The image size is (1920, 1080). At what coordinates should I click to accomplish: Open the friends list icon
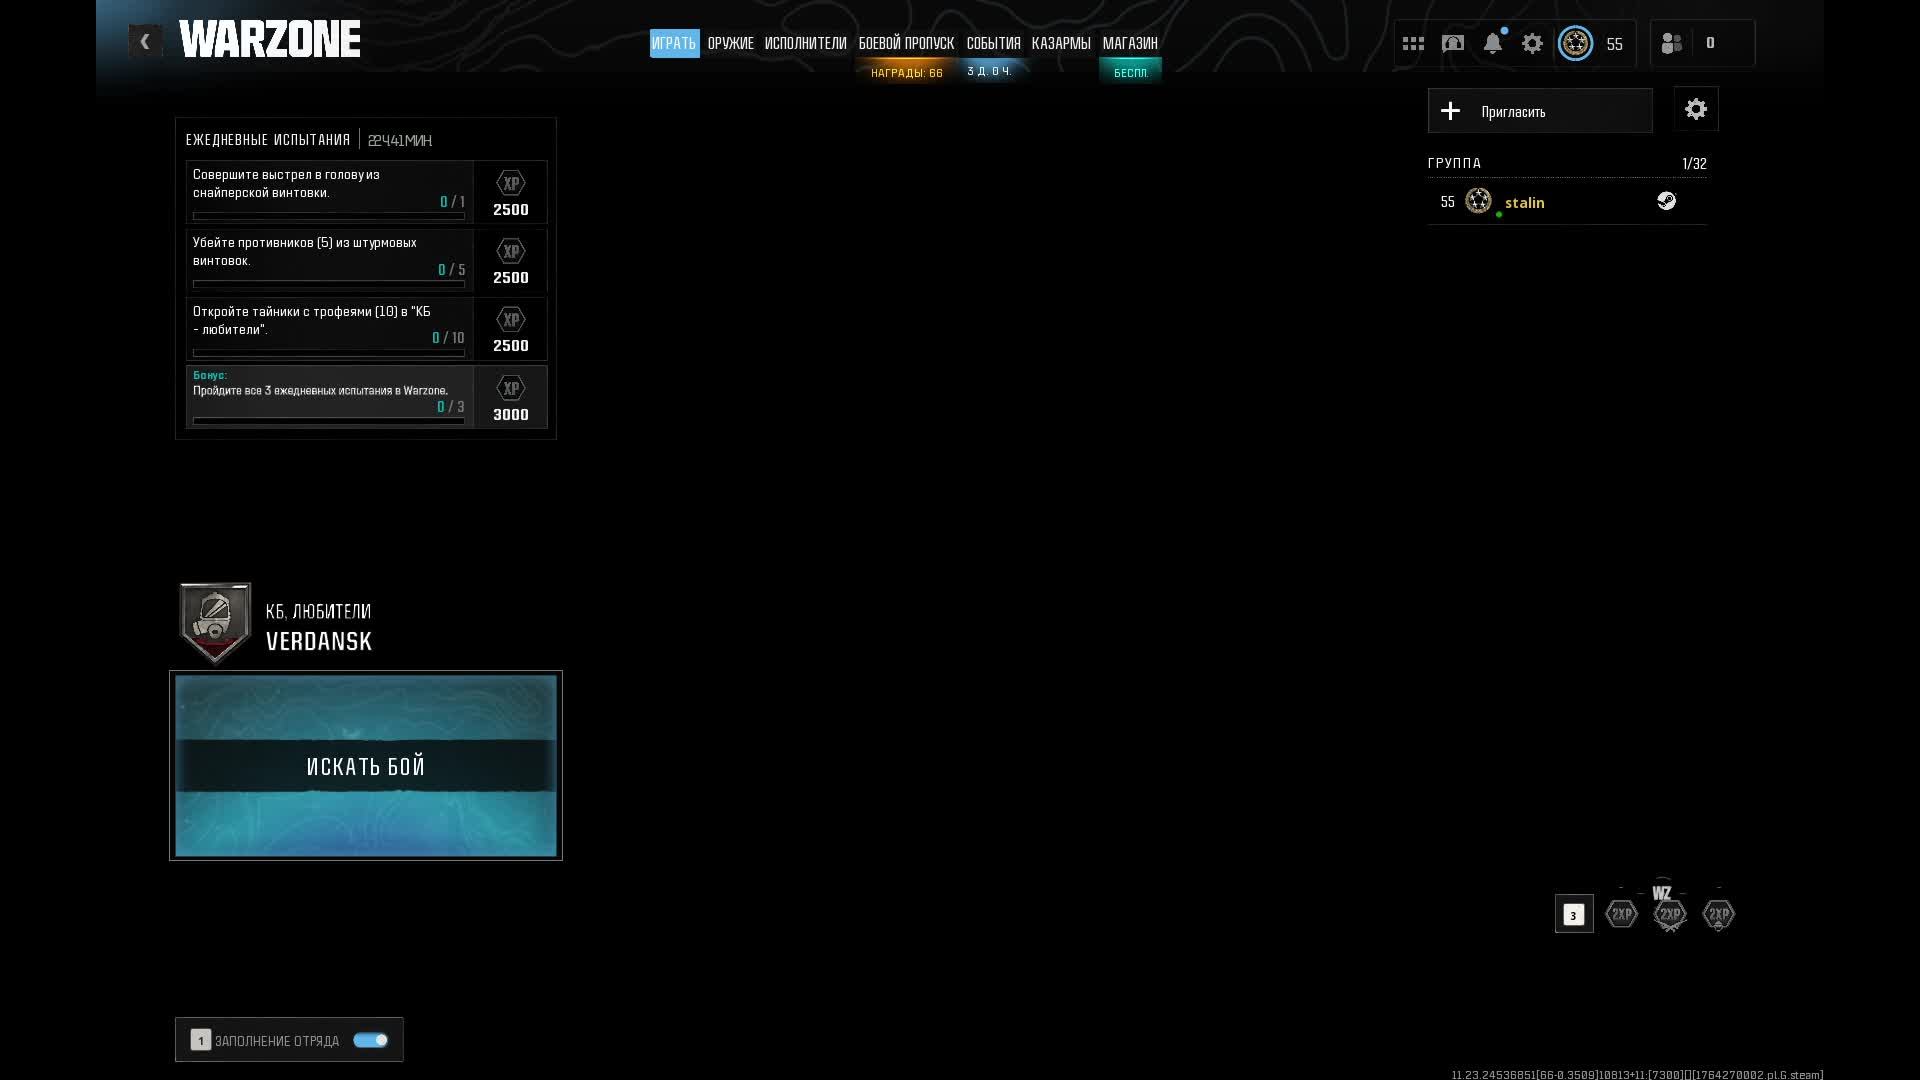point(1672,44)
